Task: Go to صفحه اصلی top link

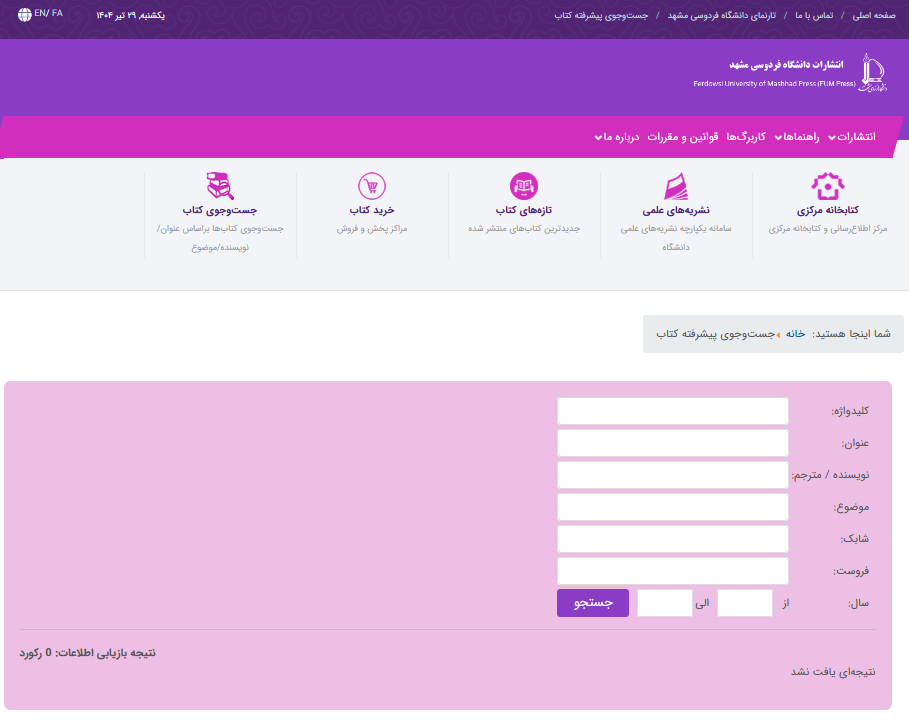Action: [x=874, y=15]
